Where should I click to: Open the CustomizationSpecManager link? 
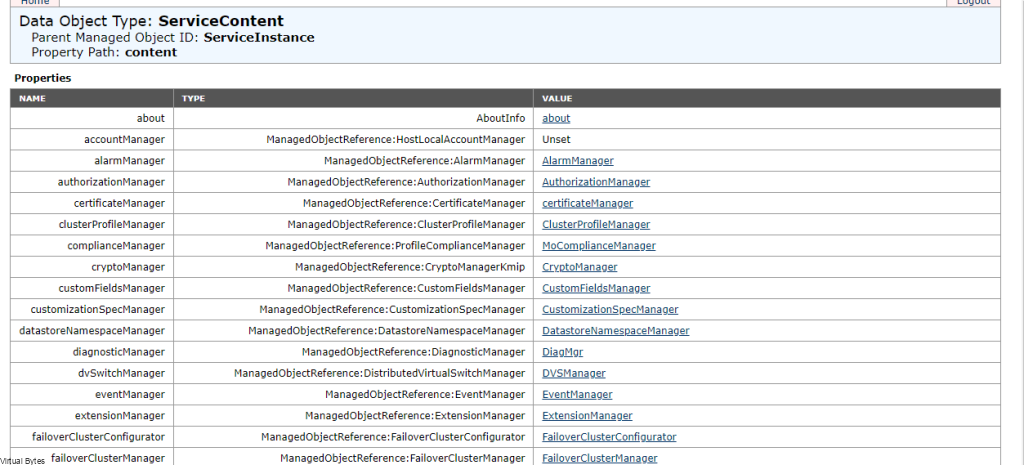pos(610,309)
